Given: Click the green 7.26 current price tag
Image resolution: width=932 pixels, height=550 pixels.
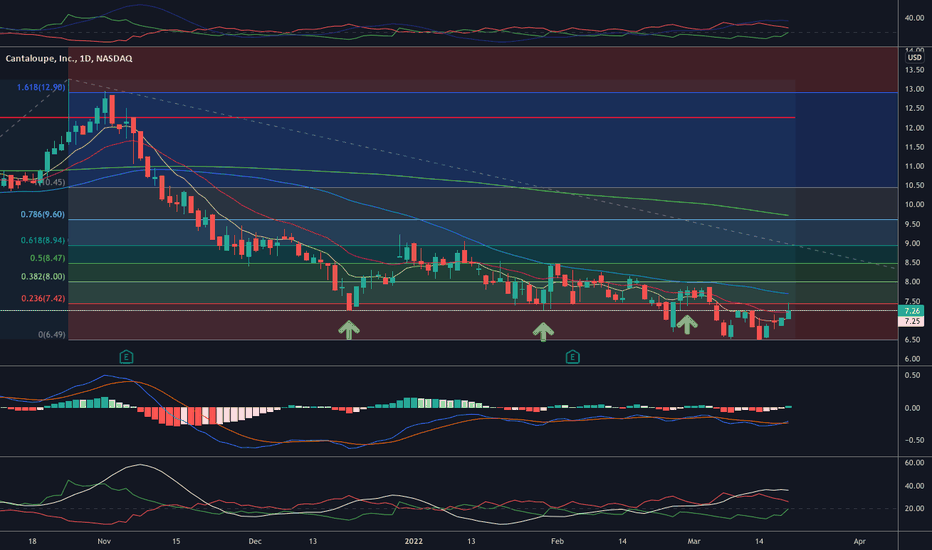Looking at the screenshot, I should (x=912, y=311).
